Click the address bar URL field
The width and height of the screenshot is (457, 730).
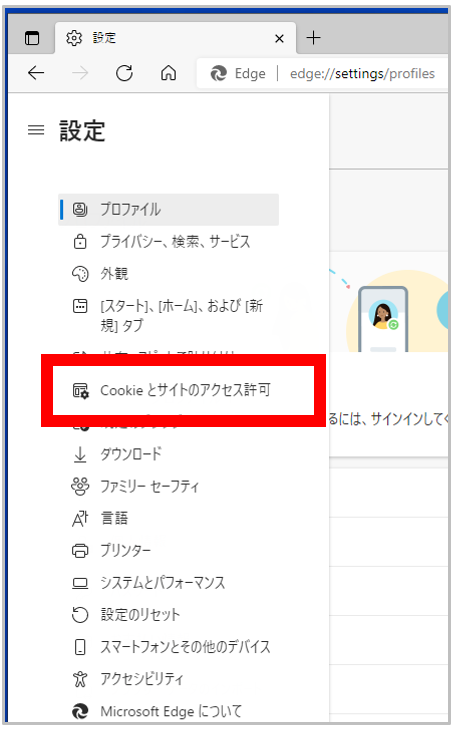(x=362, y=74)
